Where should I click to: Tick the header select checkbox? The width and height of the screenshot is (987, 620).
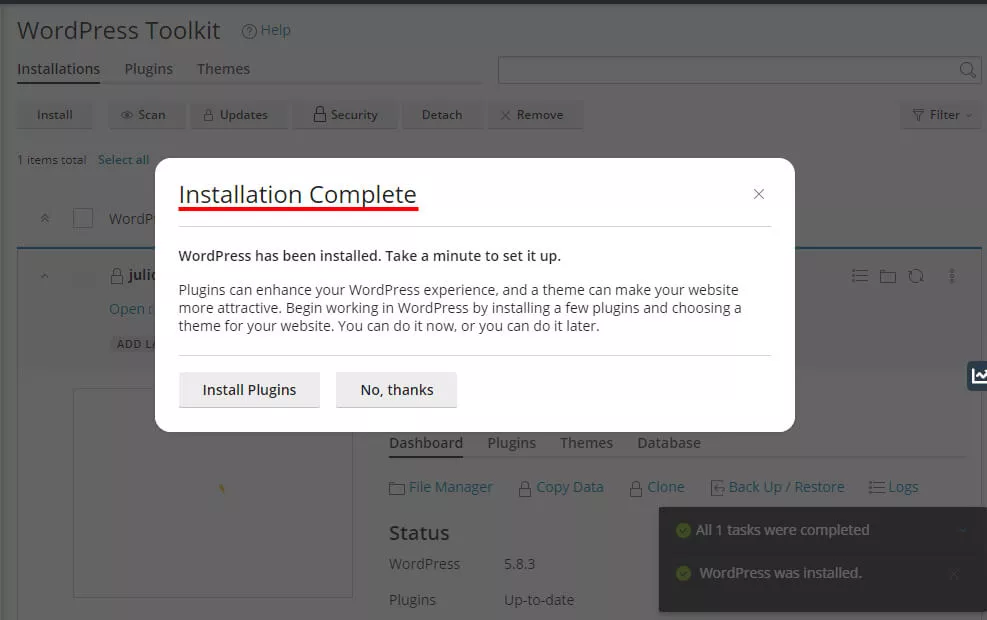(x=83, y=218)
